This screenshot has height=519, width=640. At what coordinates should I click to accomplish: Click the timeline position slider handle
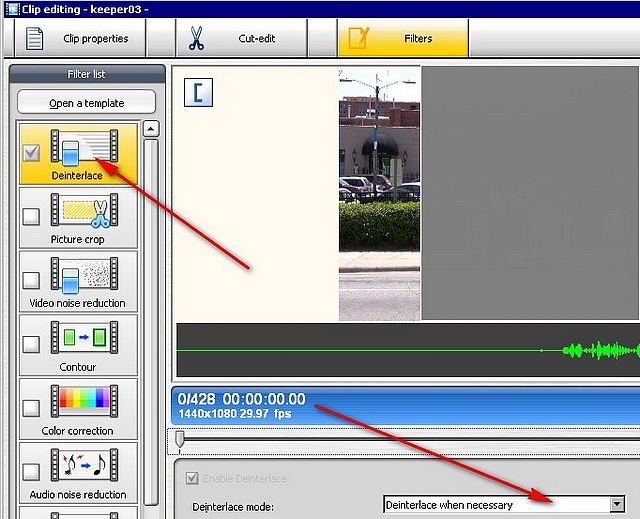pyautogui.click(x=180, y=440)
